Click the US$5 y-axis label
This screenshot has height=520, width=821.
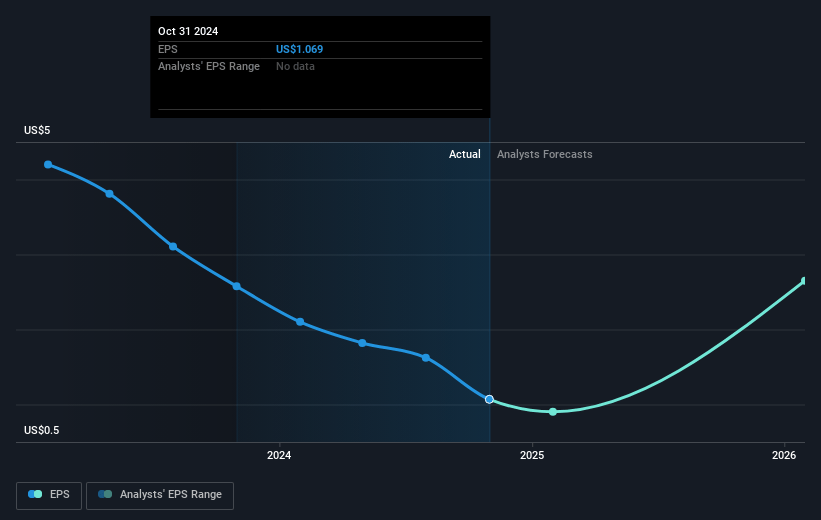pyautogui.click(x=37, y=130)
